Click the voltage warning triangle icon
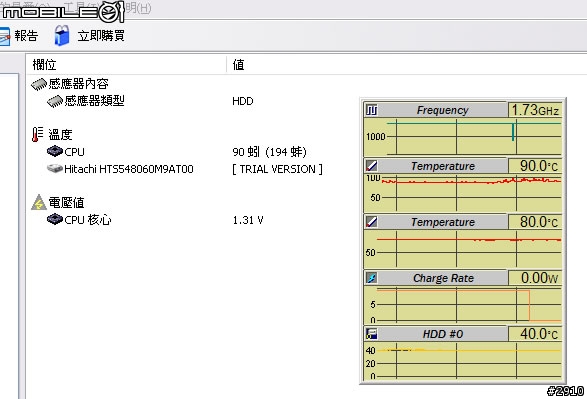587x399 pixels. click(39, 202)
